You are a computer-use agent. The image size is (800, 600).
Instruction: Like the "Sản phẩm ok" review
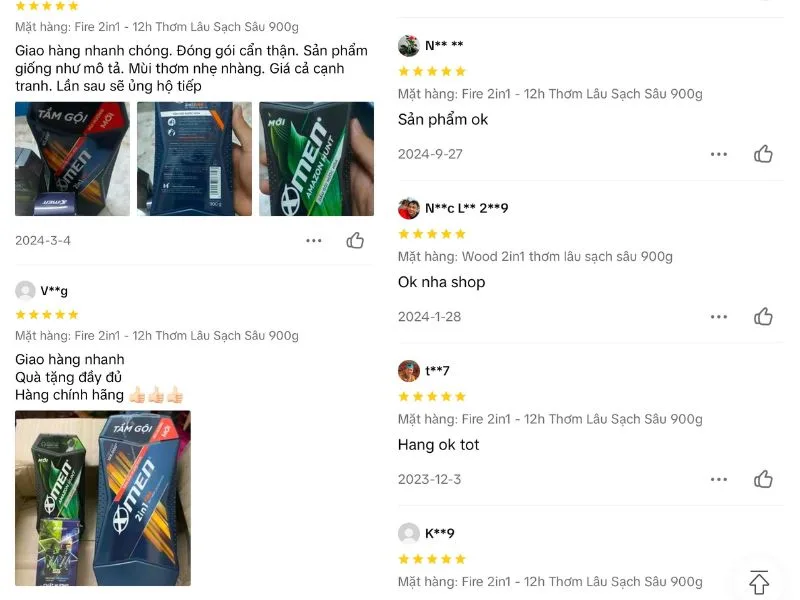tap(764, 153)
